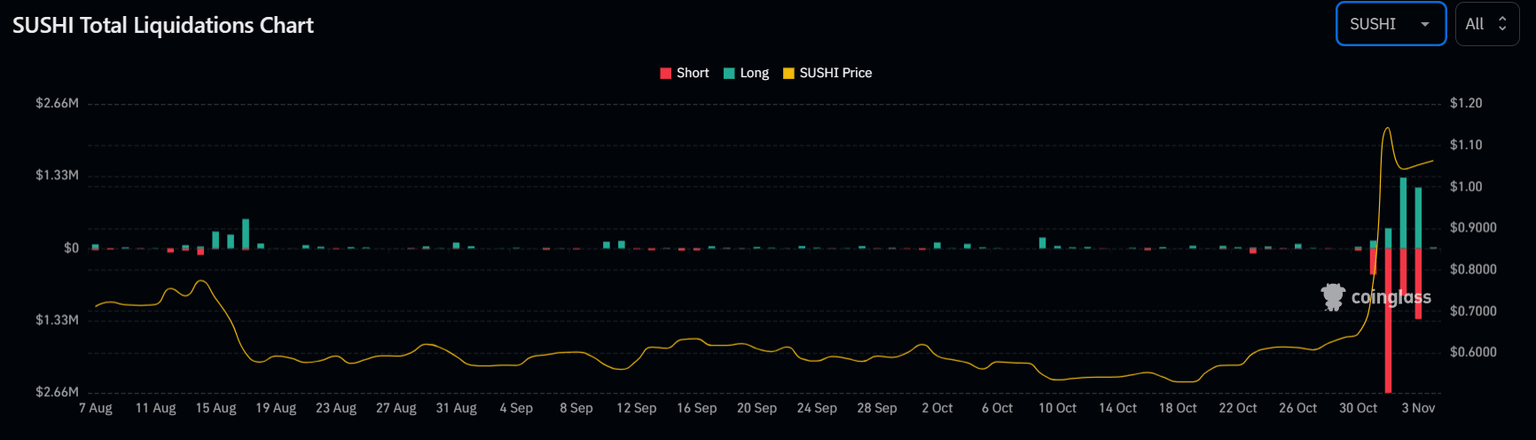Hide the SUSHI Price line via legend
1536x440 pixels.
pos(835,73)
